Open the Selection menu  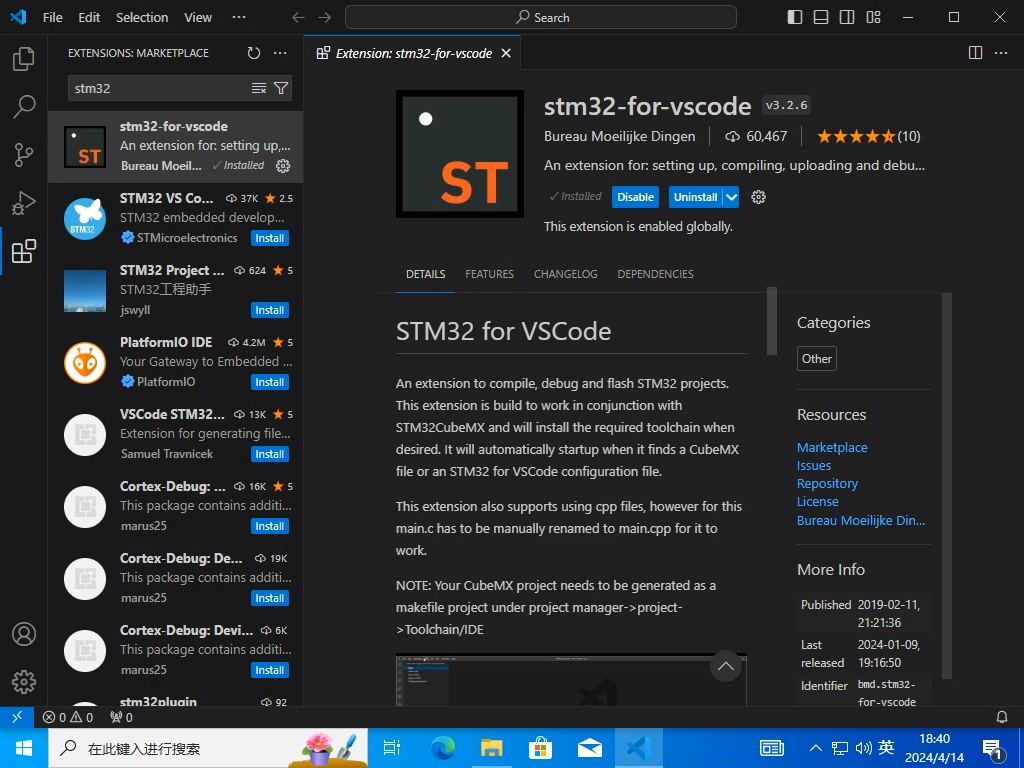click(x=142, y=17)
